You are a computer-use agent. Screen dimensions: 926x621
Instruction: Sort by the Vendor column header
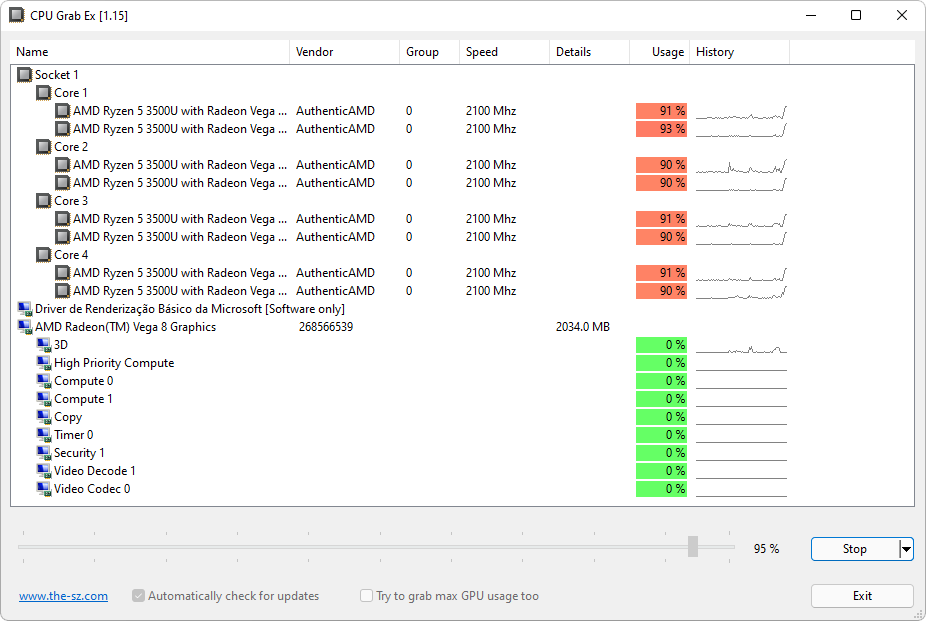[344, 52]
